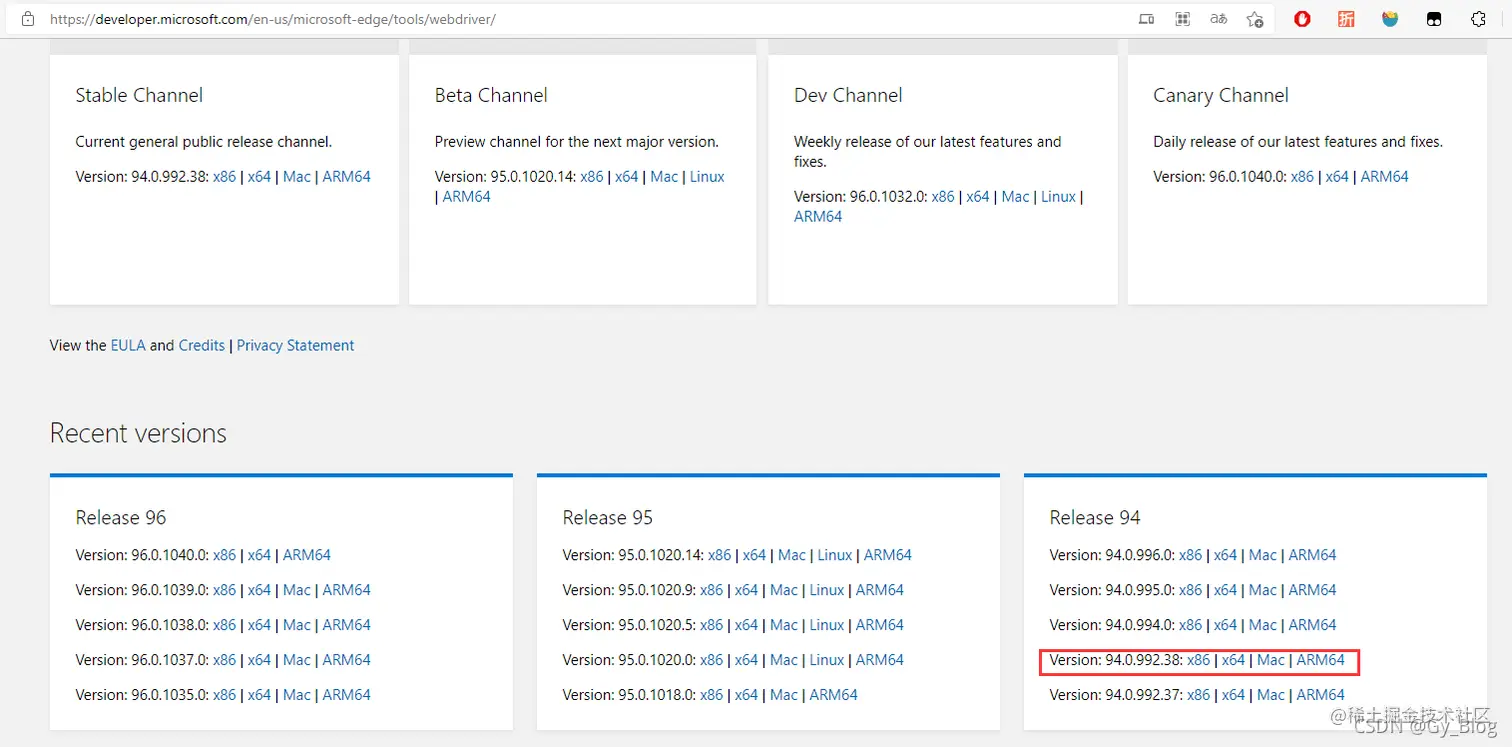The height and width of the screenshot is (747, 1512).
Task: Download version 96.0.1038.0 Mac
Action: (x=297, y=625)
